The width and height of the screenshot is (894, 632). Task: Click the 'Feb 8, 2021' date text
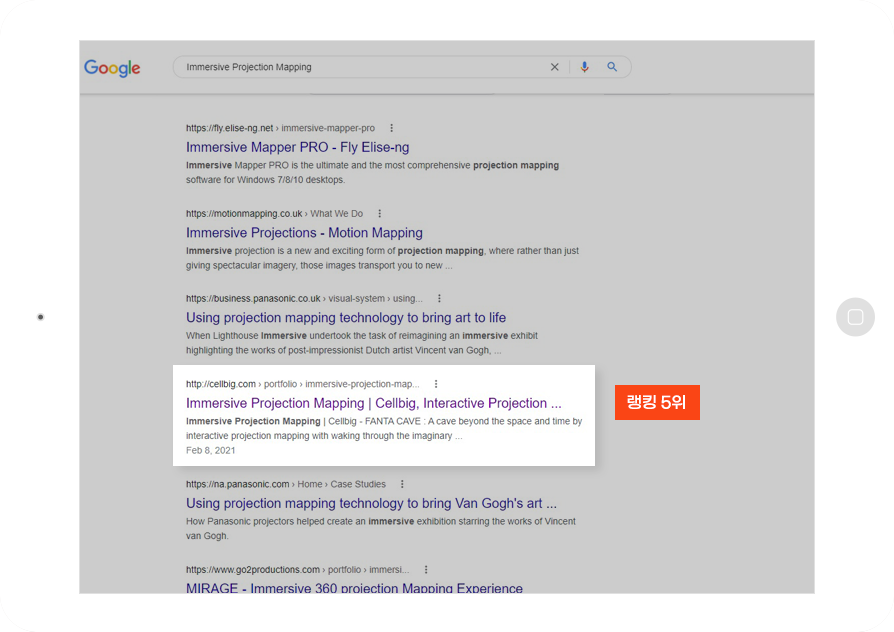click(210, 451)
